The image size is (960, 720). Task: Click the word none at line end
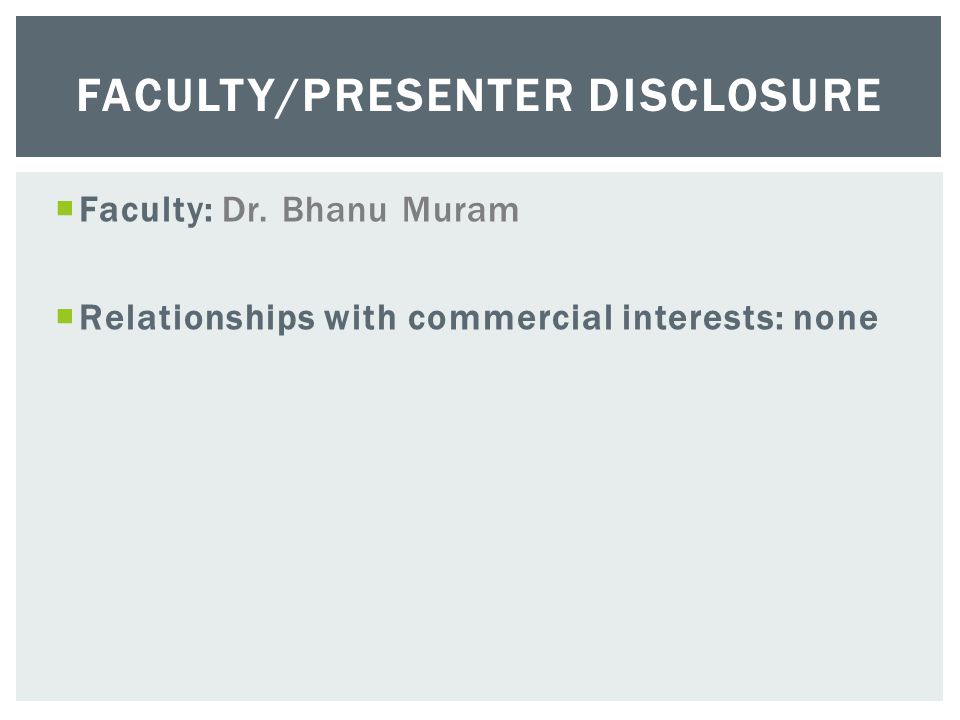836,320
